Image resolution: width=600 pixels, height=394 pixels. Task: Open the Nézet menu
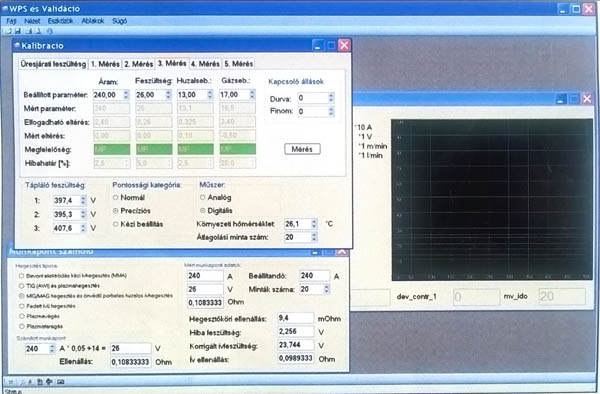(32, 21)
